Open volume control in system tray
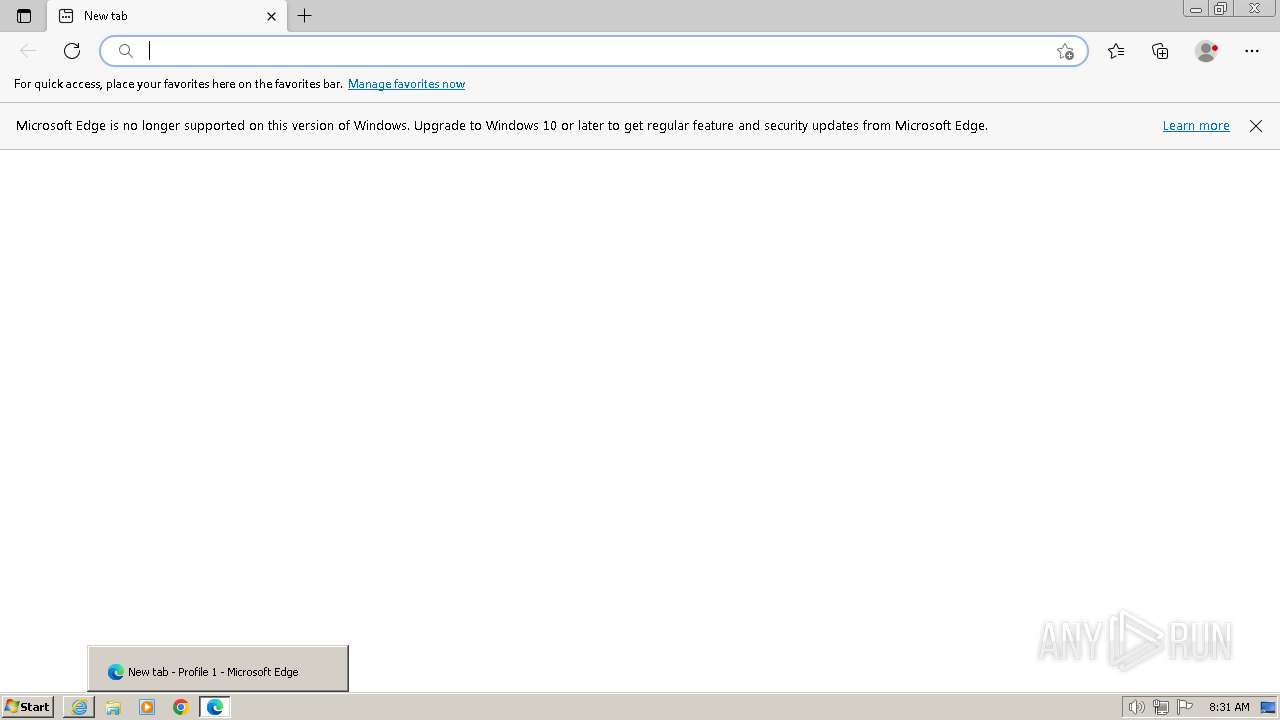This screenshot has width=1280, height=720. (x=1136, y=707)
